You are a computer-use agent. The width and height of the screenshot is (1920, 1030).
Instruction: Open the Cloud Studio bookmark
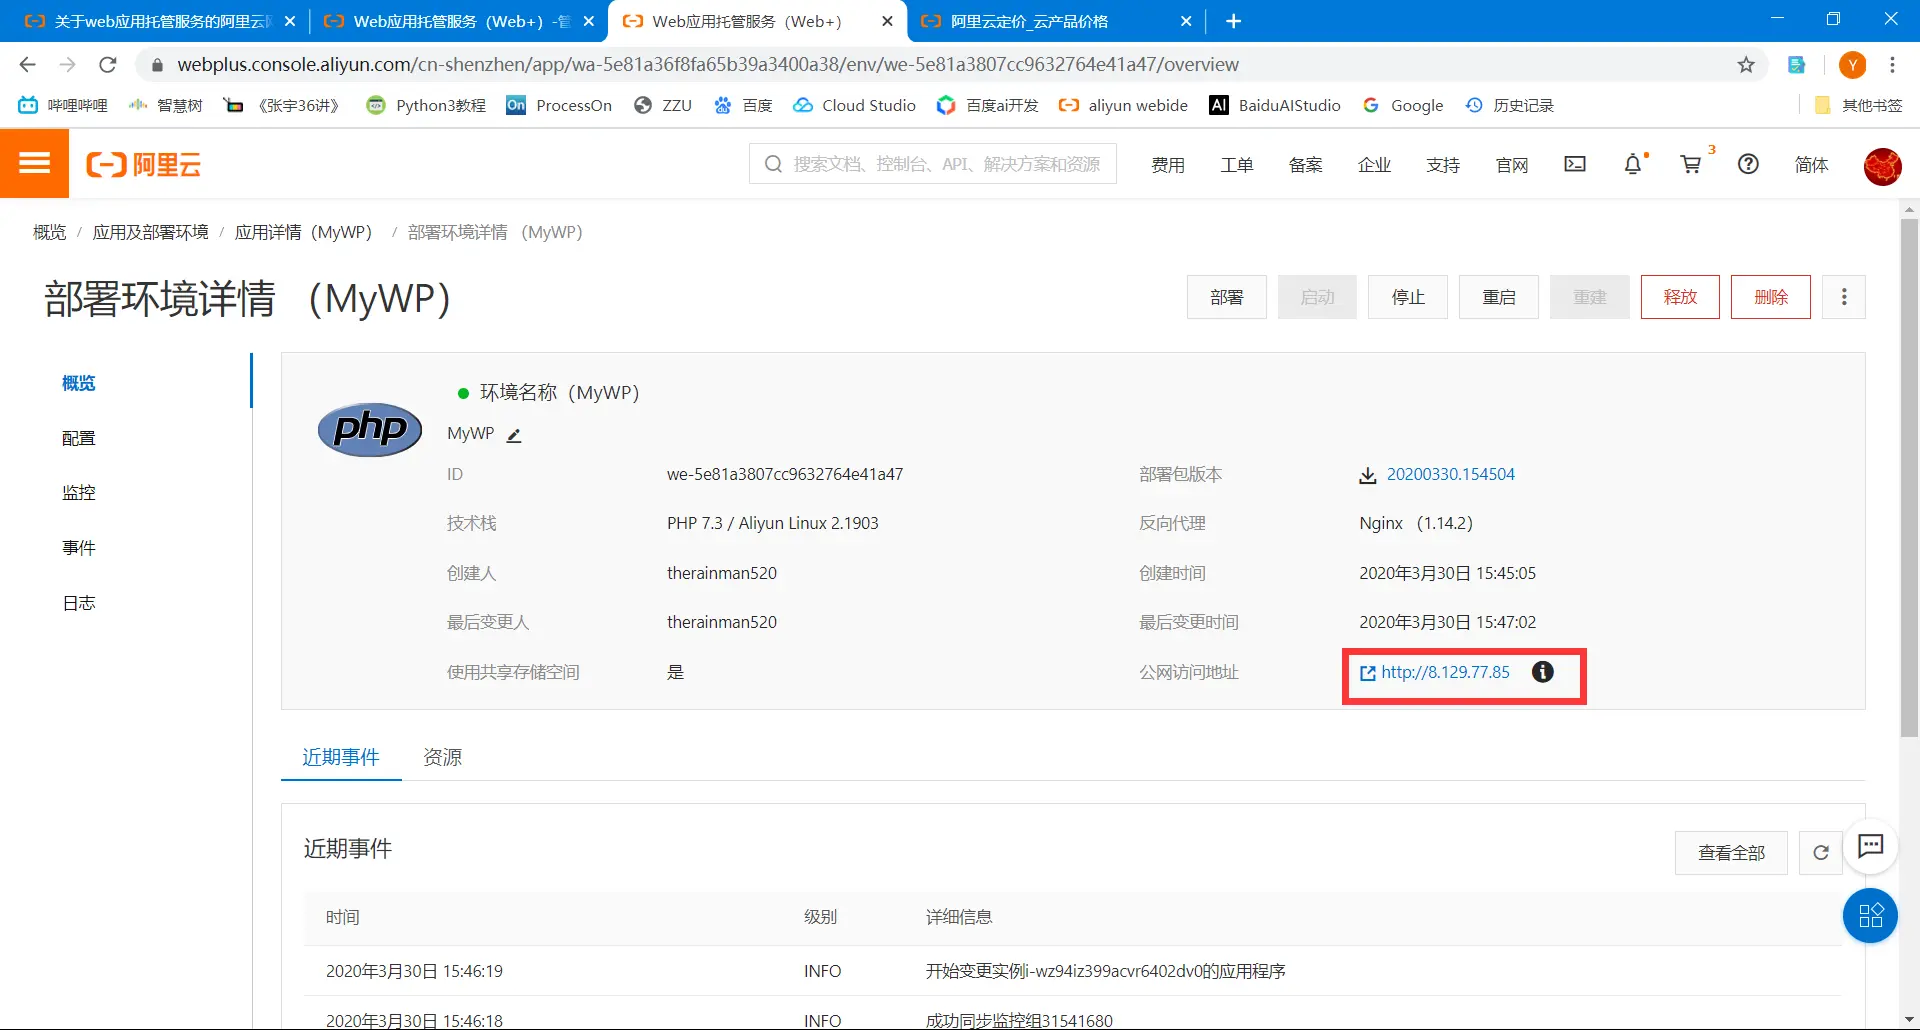pyautogui.click(x=854, y=105)
